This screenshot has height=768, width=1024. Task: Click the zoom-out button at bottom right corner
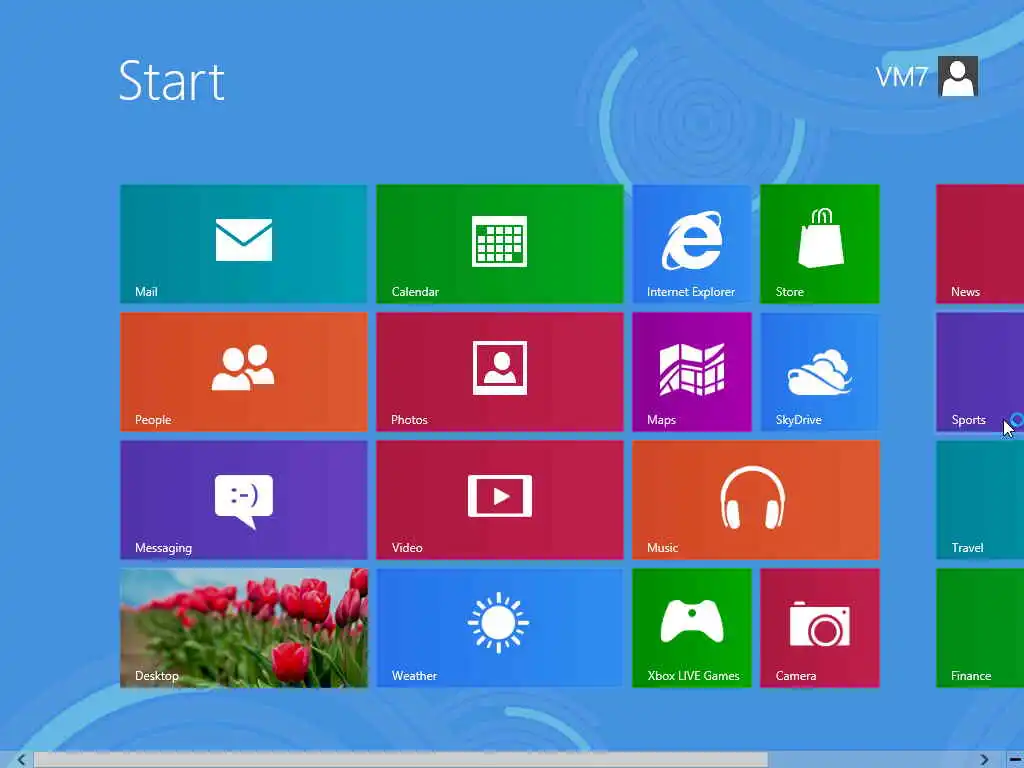1016,760
